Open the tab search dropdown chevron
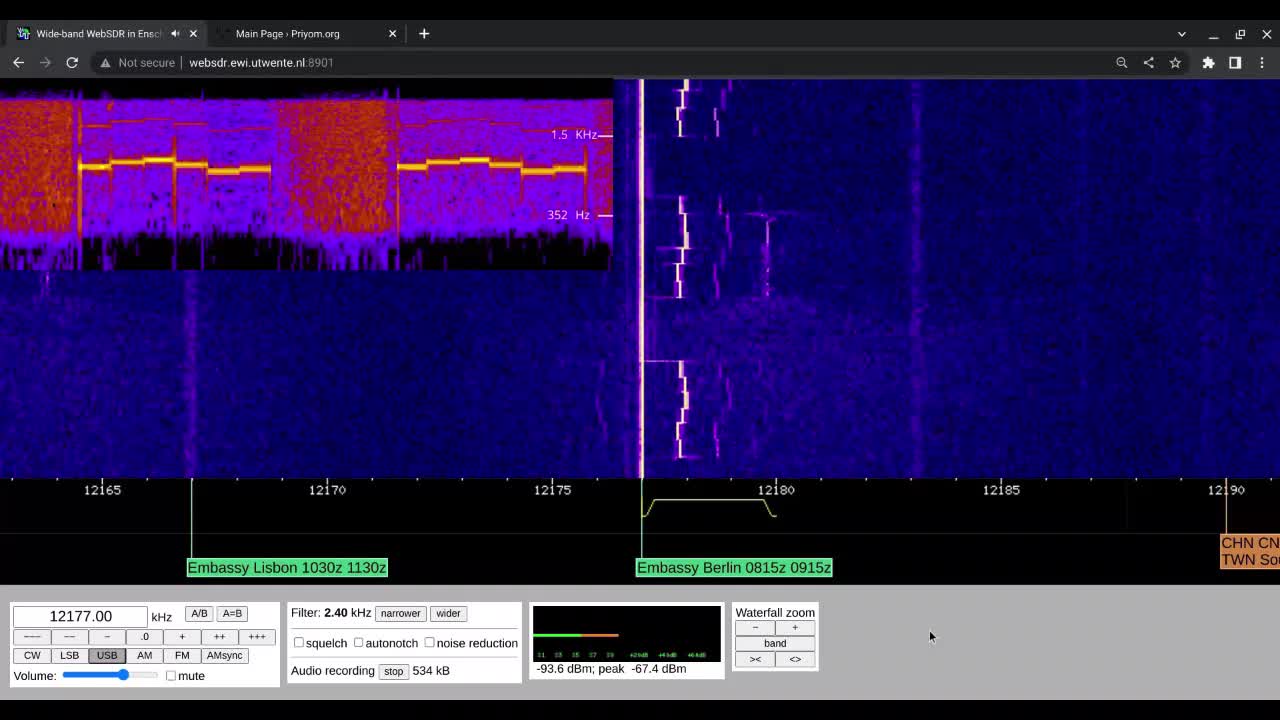Viewport: 1280px width, 720px height. [1181, 34]
